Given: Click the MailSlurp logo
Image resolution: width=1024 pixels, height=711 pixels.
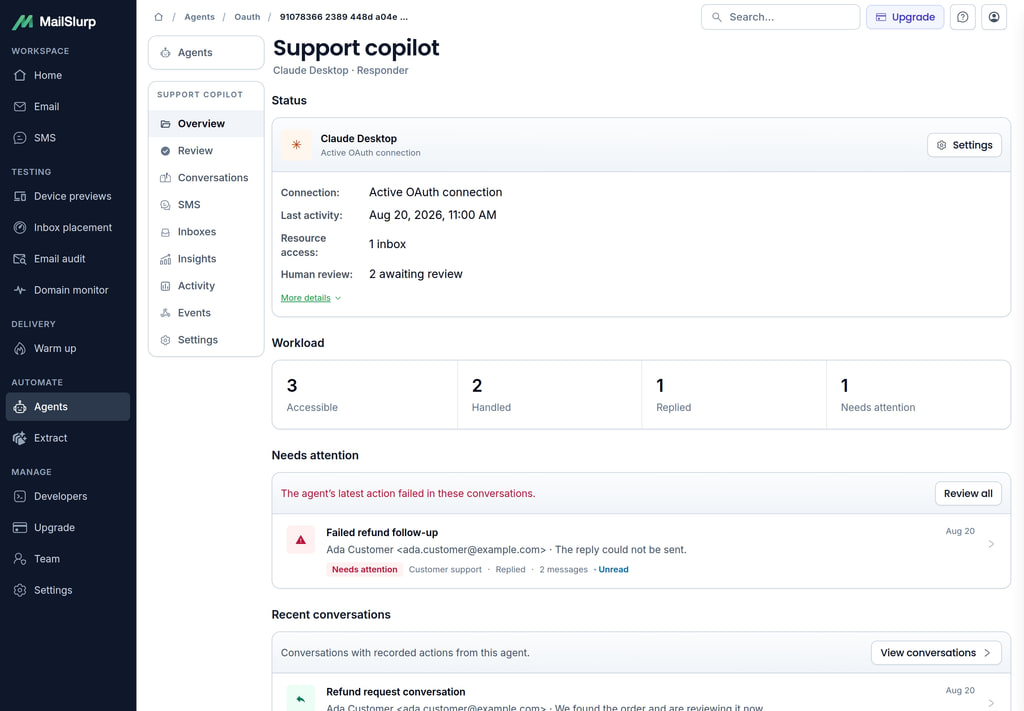Looking at the screenshot, I should 54,22.
